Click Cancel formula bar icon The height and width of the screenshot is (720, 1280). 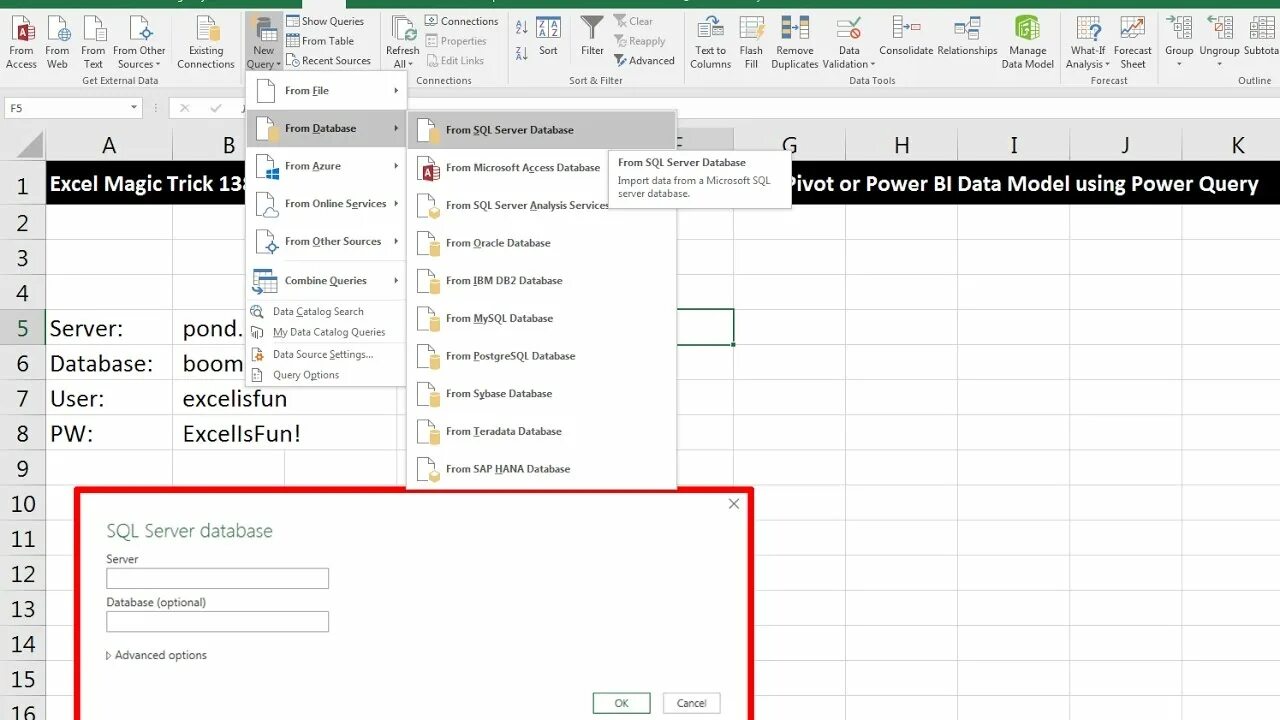[185, 108]
